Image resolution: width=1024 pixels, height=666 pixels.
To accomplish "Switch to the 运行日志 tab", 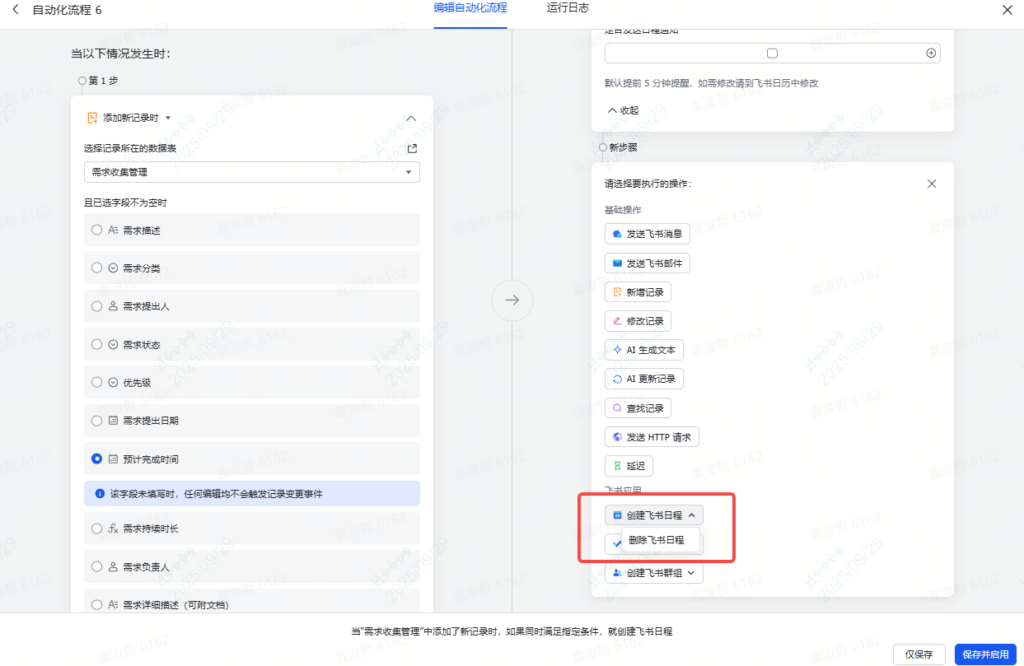I will (568, 8).
